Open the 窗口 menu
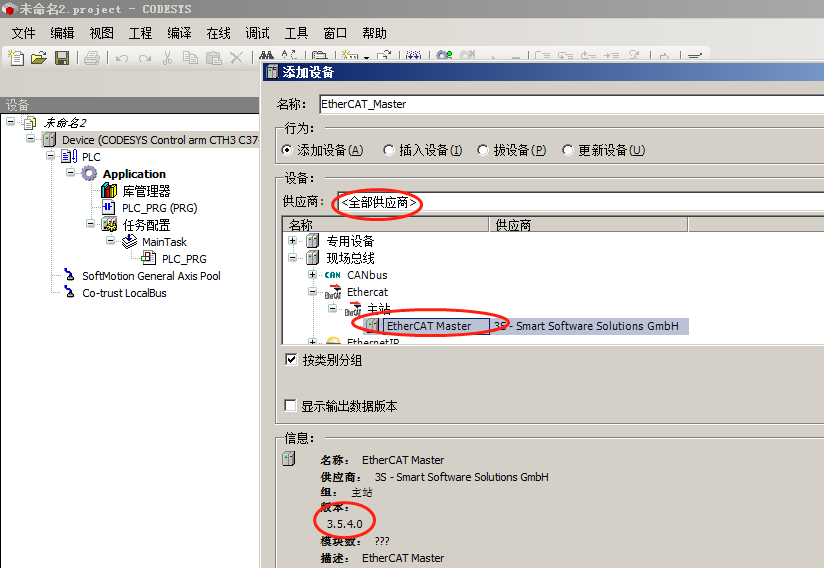Image resolution: width=824 pixels, height=568 pixels. click(335, 33)
